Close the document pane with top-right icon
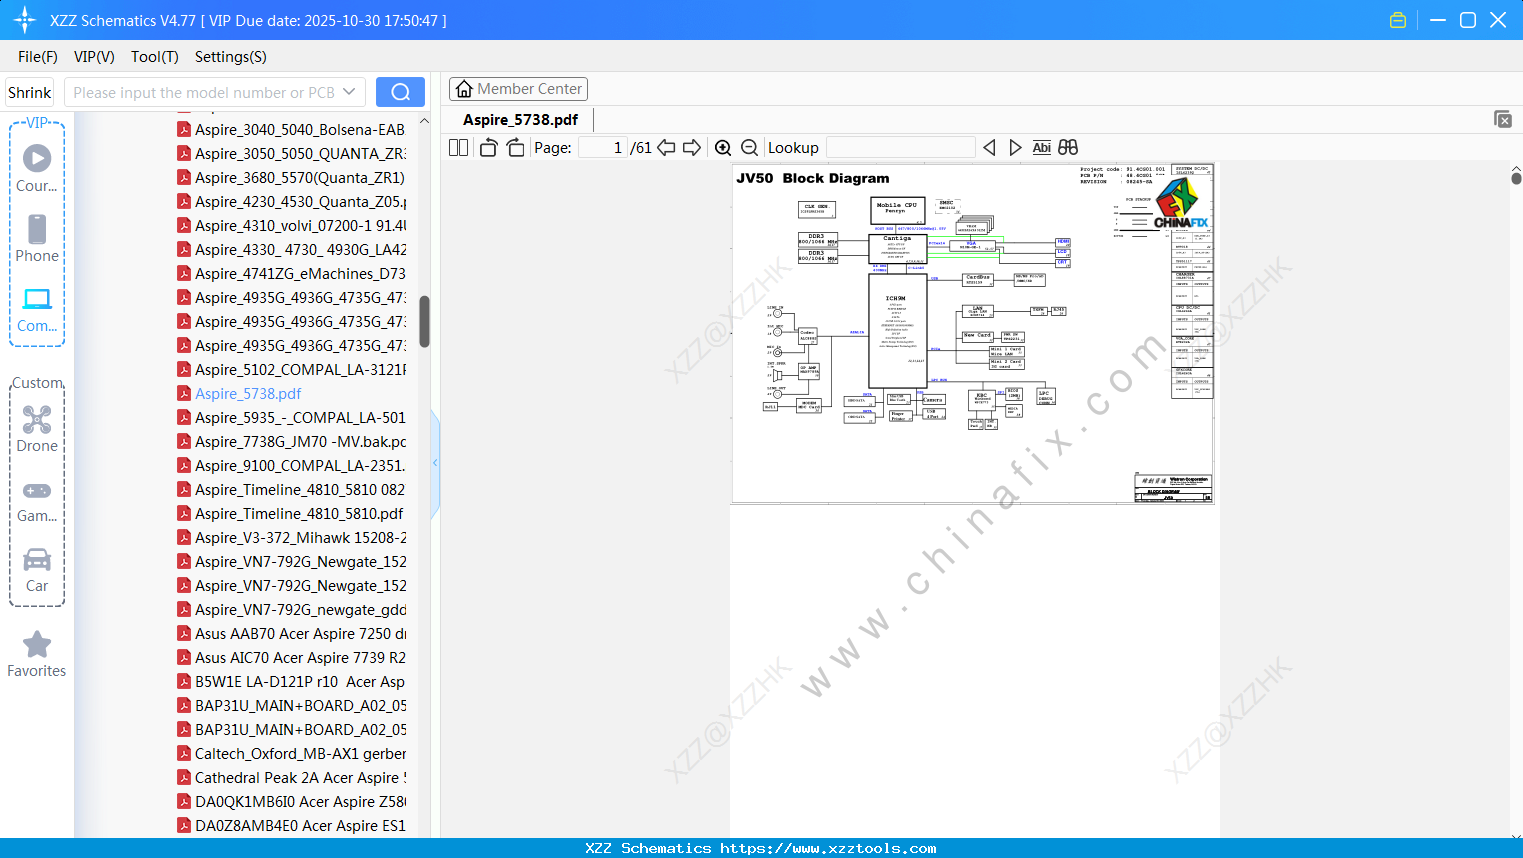1523x858 pixels. pos(1503,119)
